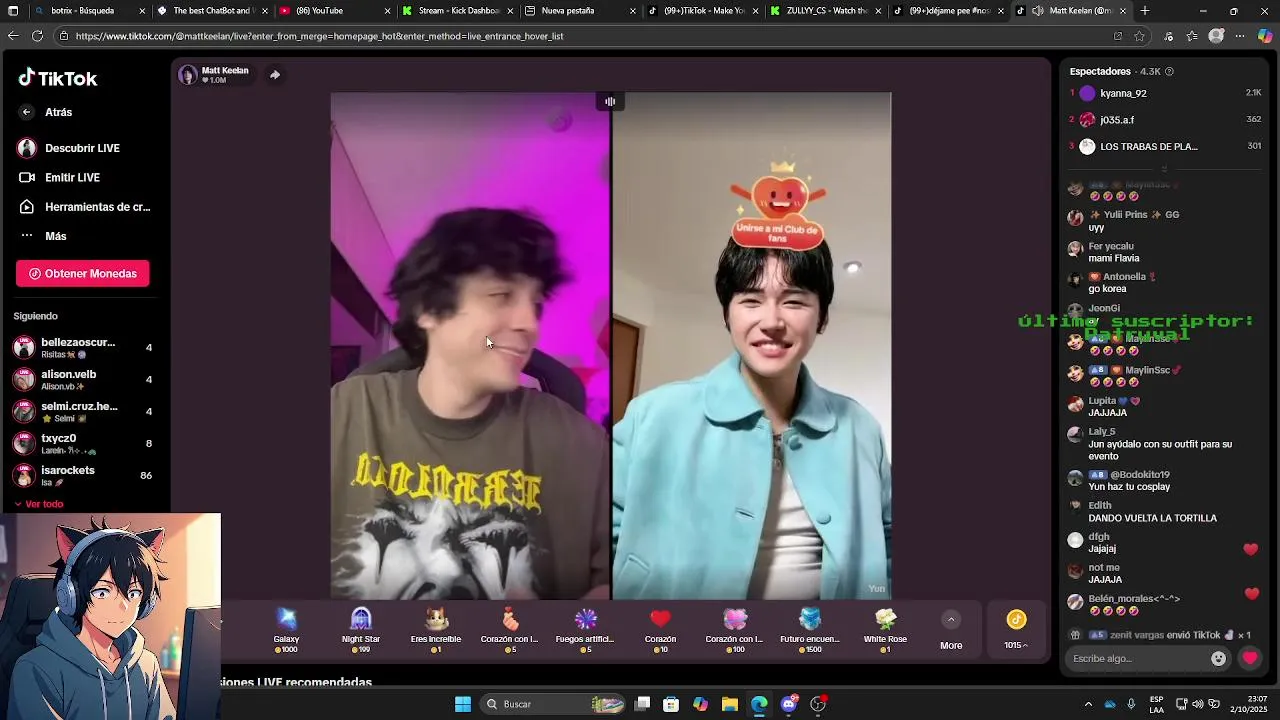Open alison.velb followed live channel
Viewport: 1280px width, 720px height.
point(82,379)
